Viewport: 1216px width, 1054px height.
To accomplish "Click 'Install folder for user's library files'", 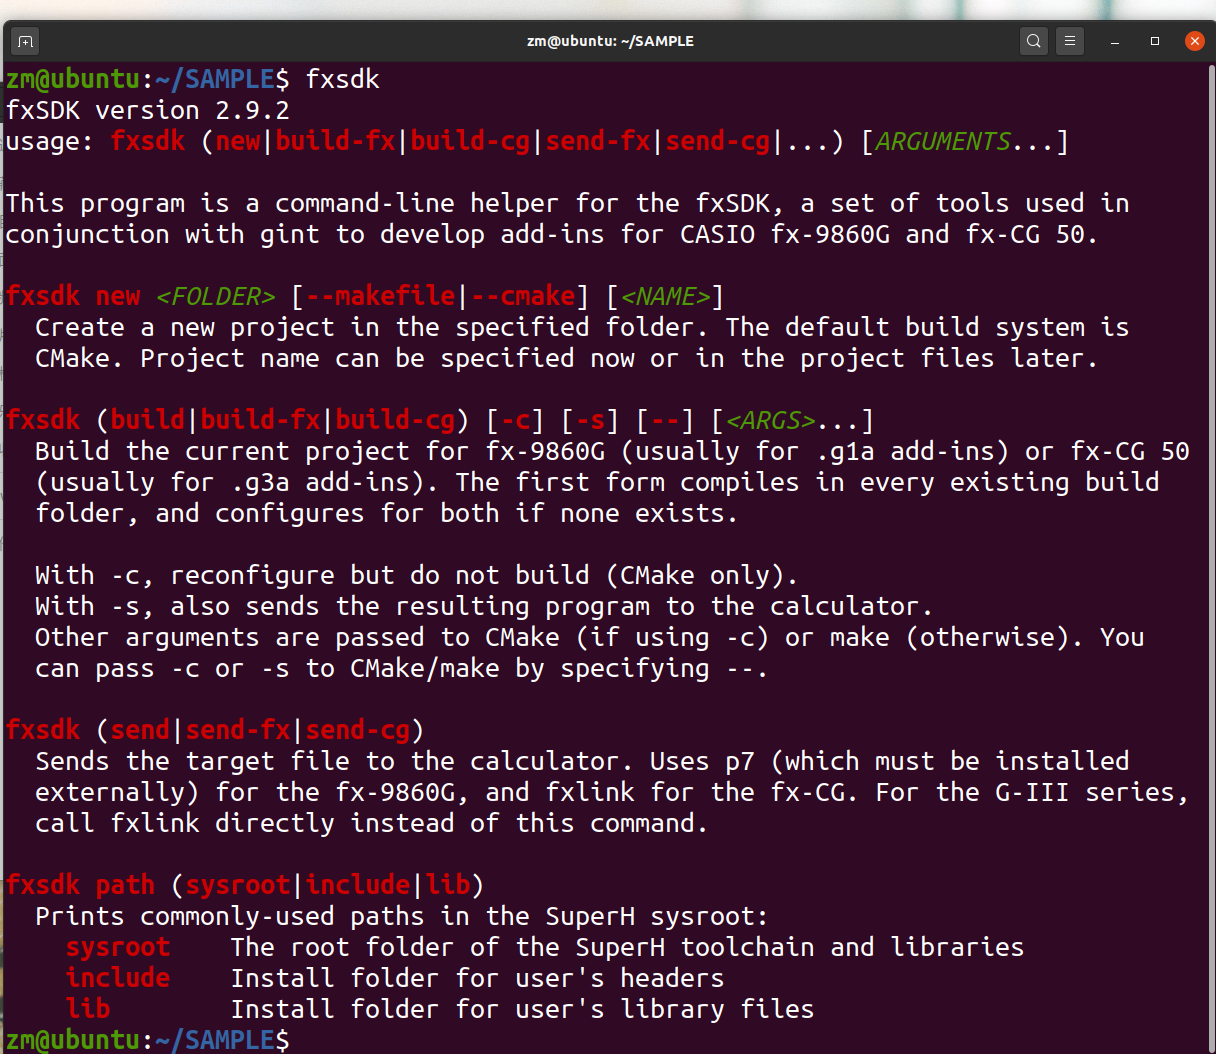I will tap(523, 1009).
